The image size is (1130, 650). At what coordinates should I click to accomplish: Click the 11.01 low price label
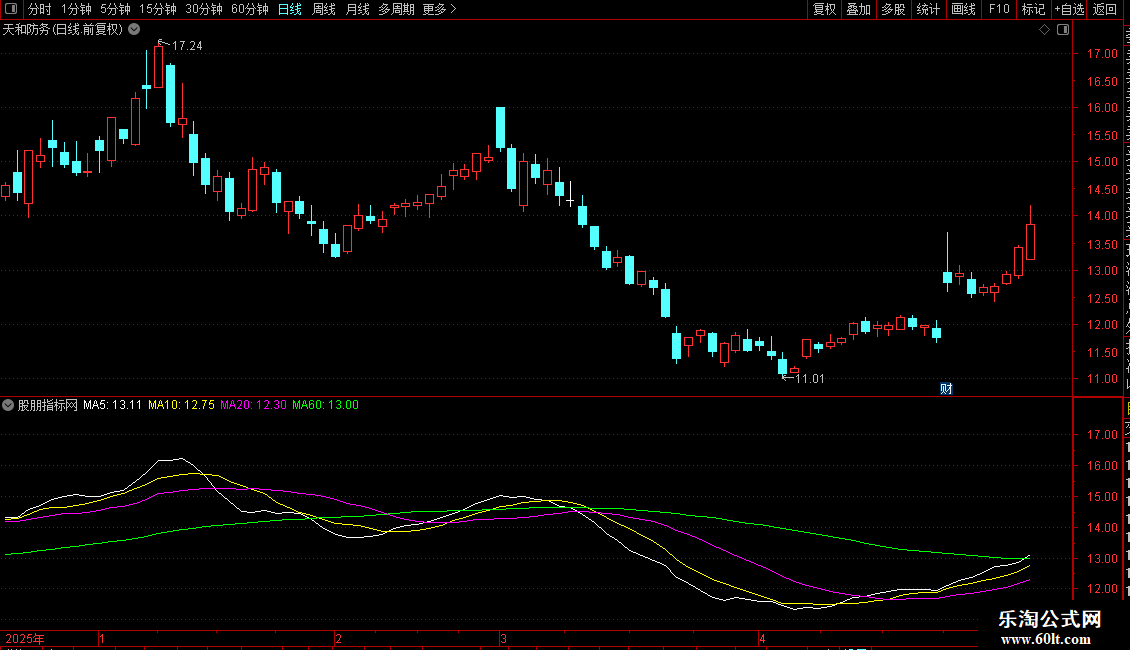[x=809, y=379]
